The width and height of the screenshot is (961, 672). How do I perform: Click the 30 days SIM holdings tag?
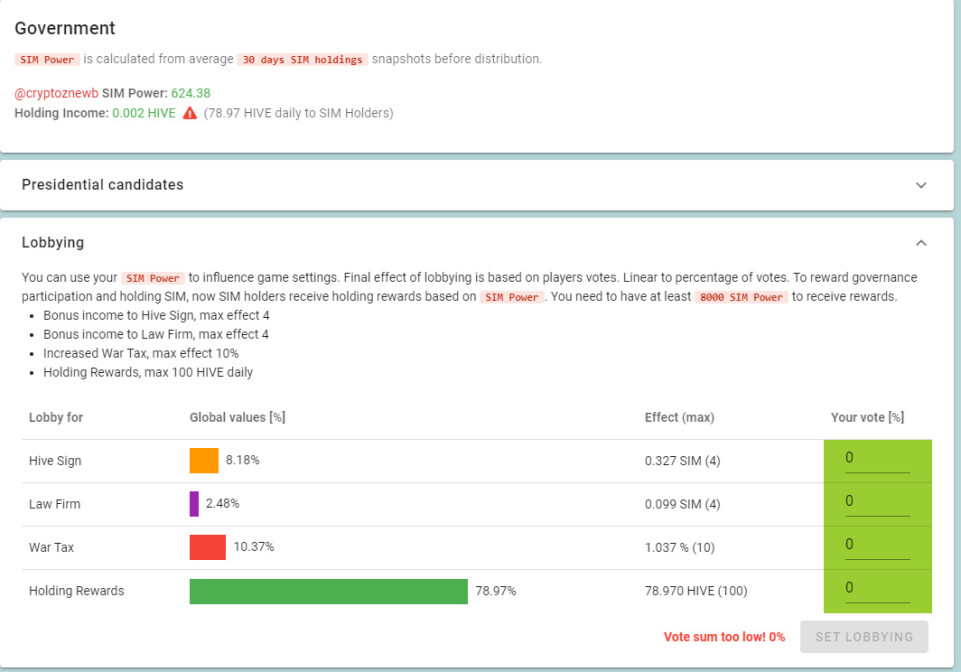pyautogui.click(x=302, y=59)
